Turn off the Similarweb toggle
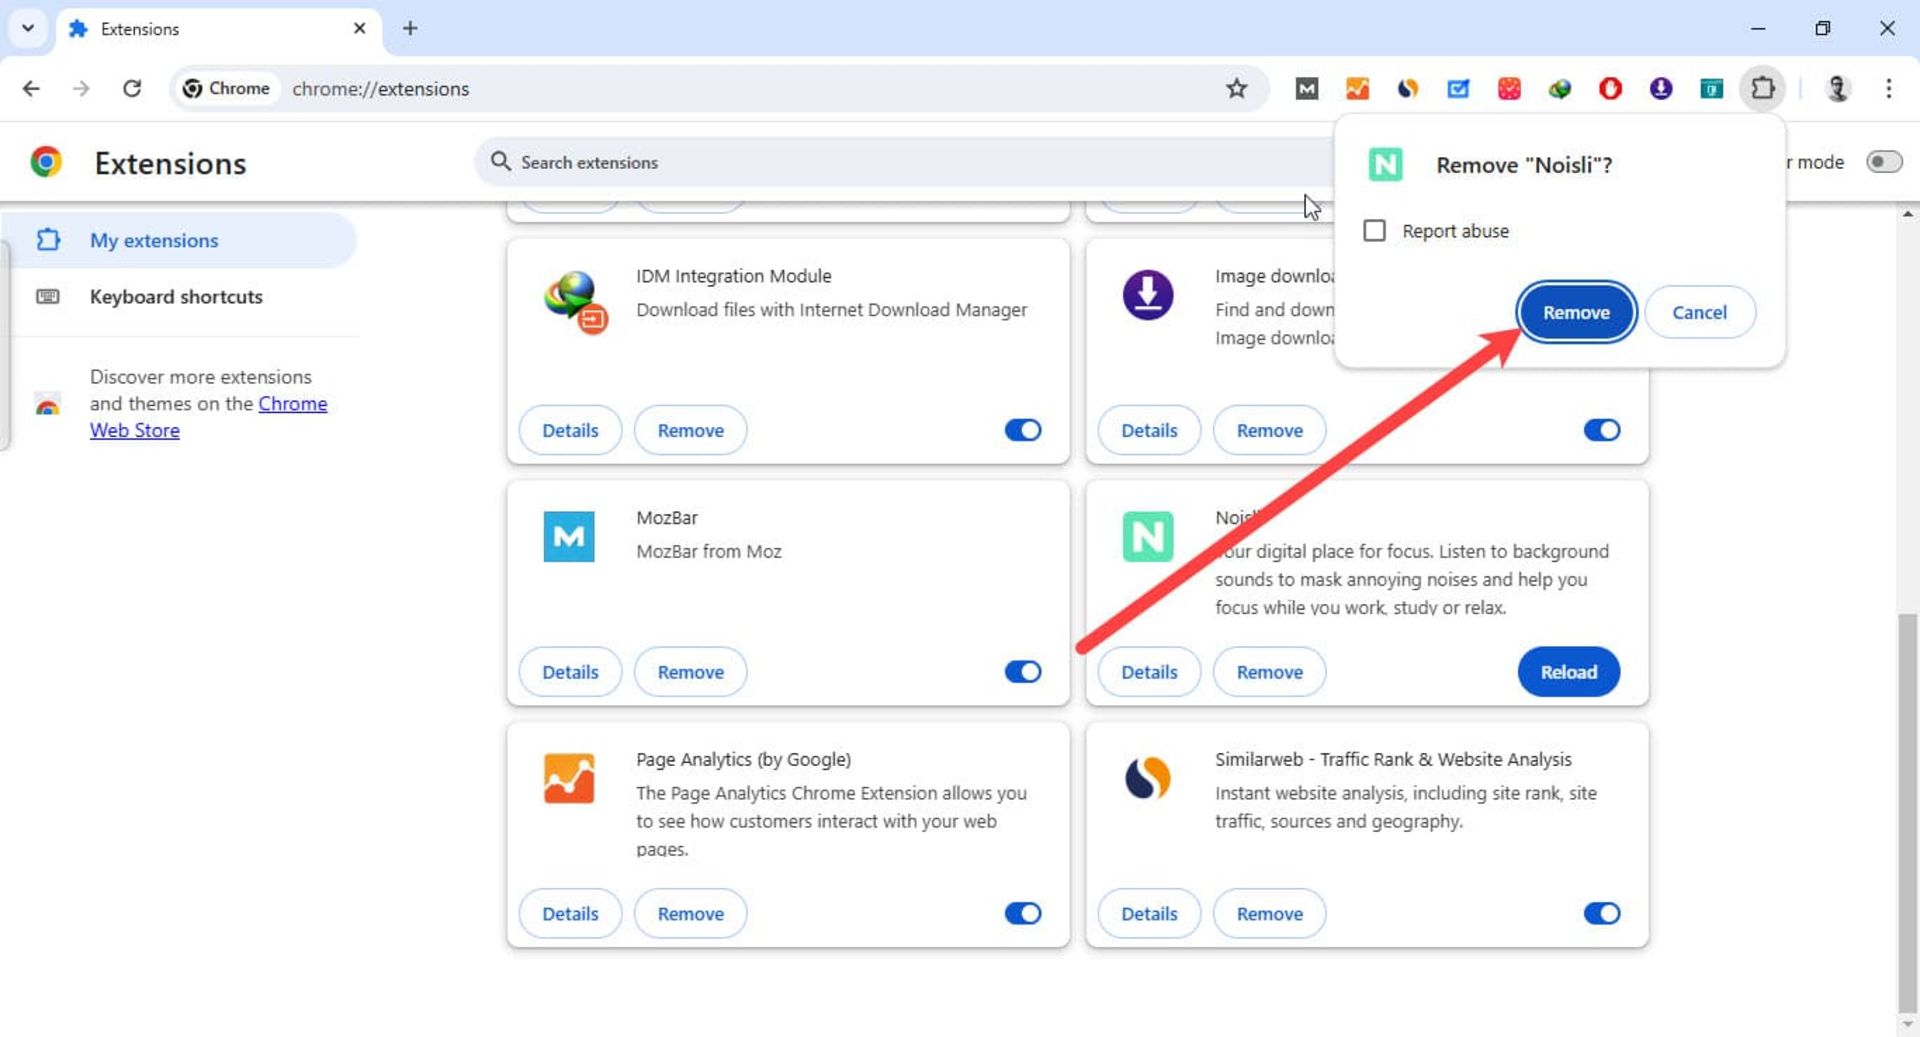 coord(1601,913)
